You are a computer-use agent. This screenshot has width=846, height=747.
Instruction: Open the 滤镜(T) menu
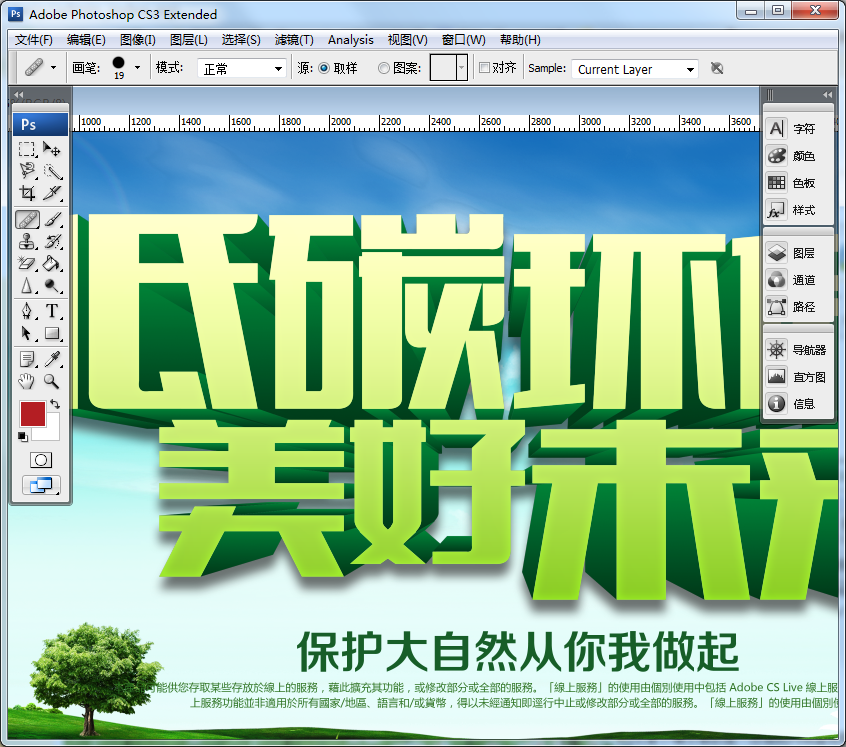click(x=294, y=40)
